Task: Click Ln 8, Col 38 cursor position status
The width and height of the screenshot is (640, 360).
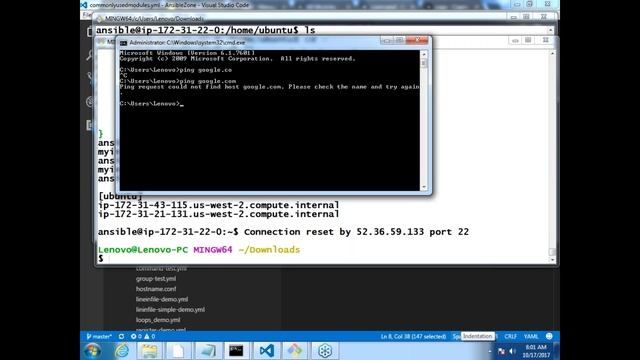Action: (413, 336)
